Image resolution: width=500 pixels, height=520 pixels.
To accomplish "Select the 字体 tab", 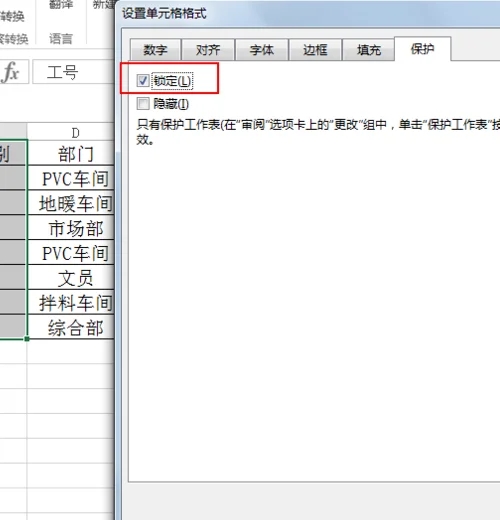I will (262, 50).
